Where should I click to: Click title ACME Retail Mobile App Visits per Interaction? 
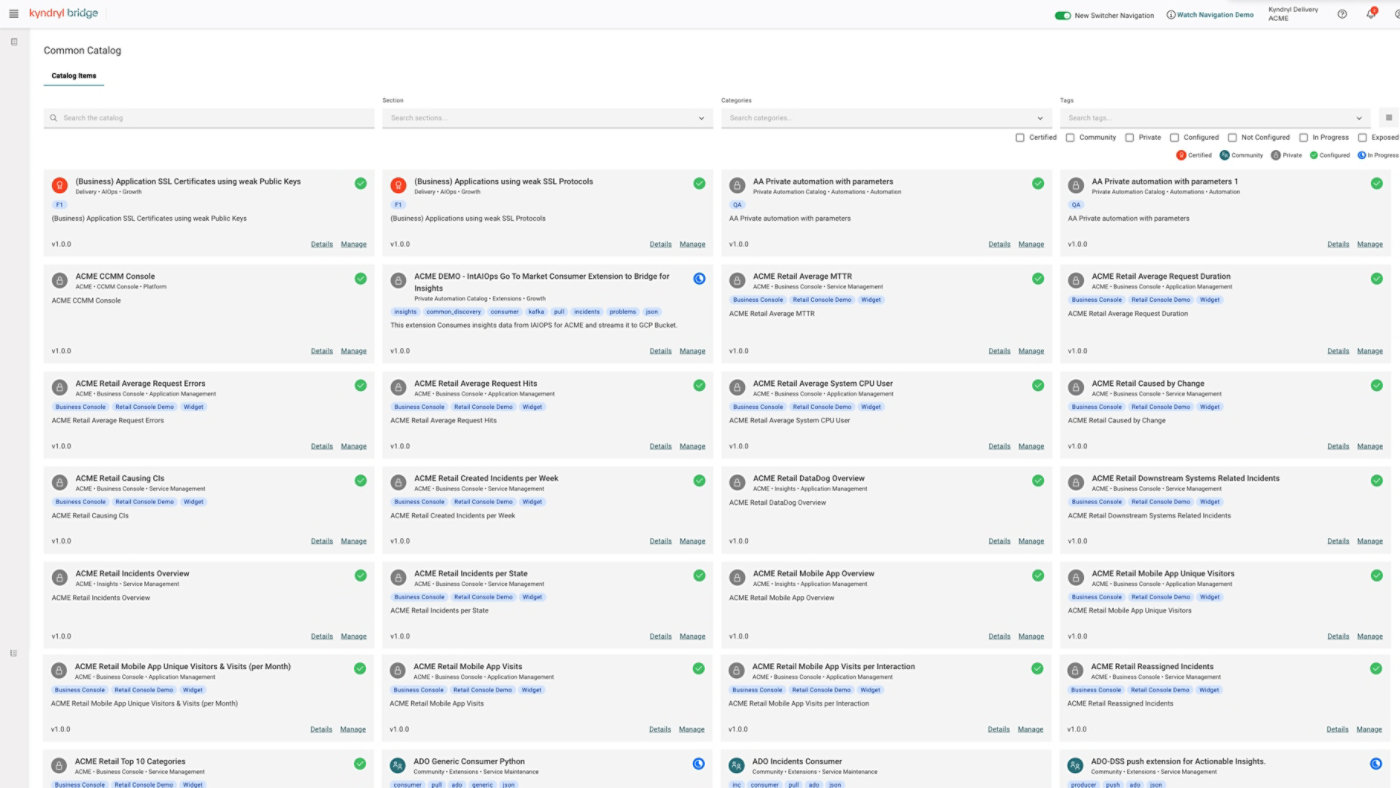(834, 666)
